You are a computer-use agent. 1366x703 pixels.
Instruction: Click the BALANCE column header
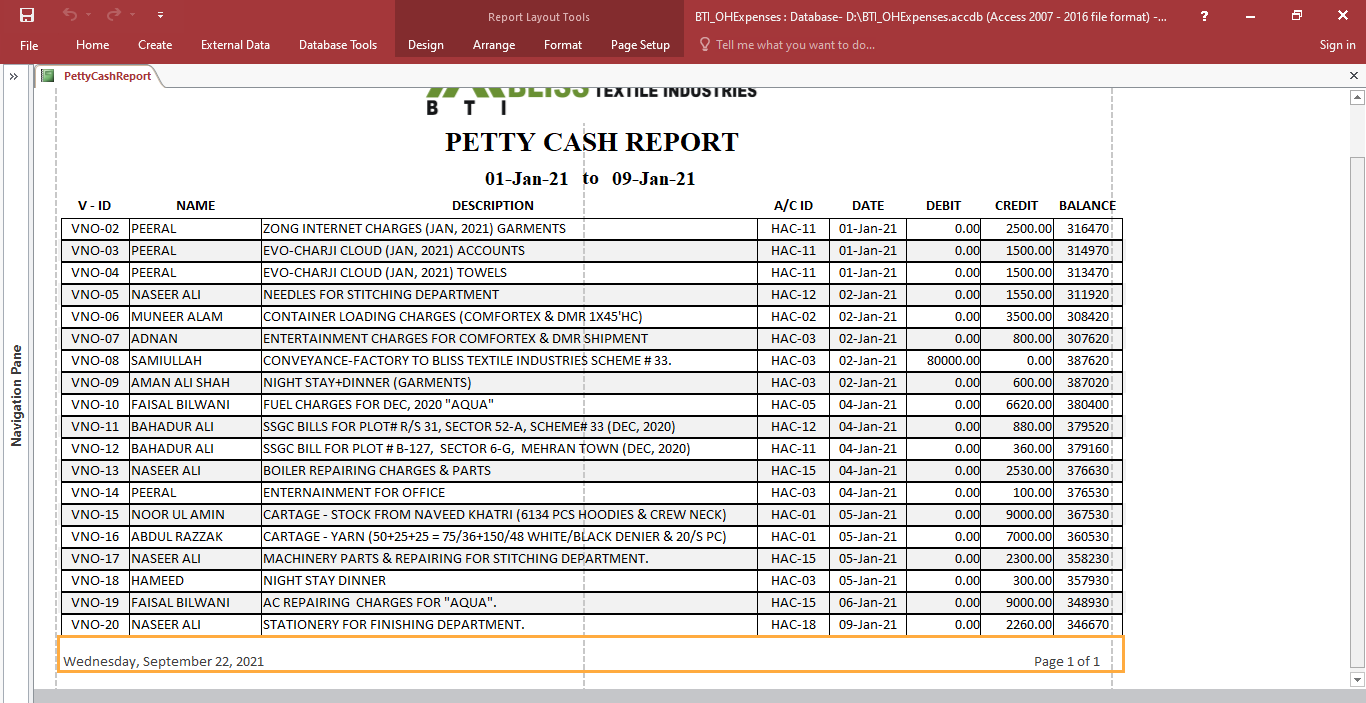click(1088, 205)
